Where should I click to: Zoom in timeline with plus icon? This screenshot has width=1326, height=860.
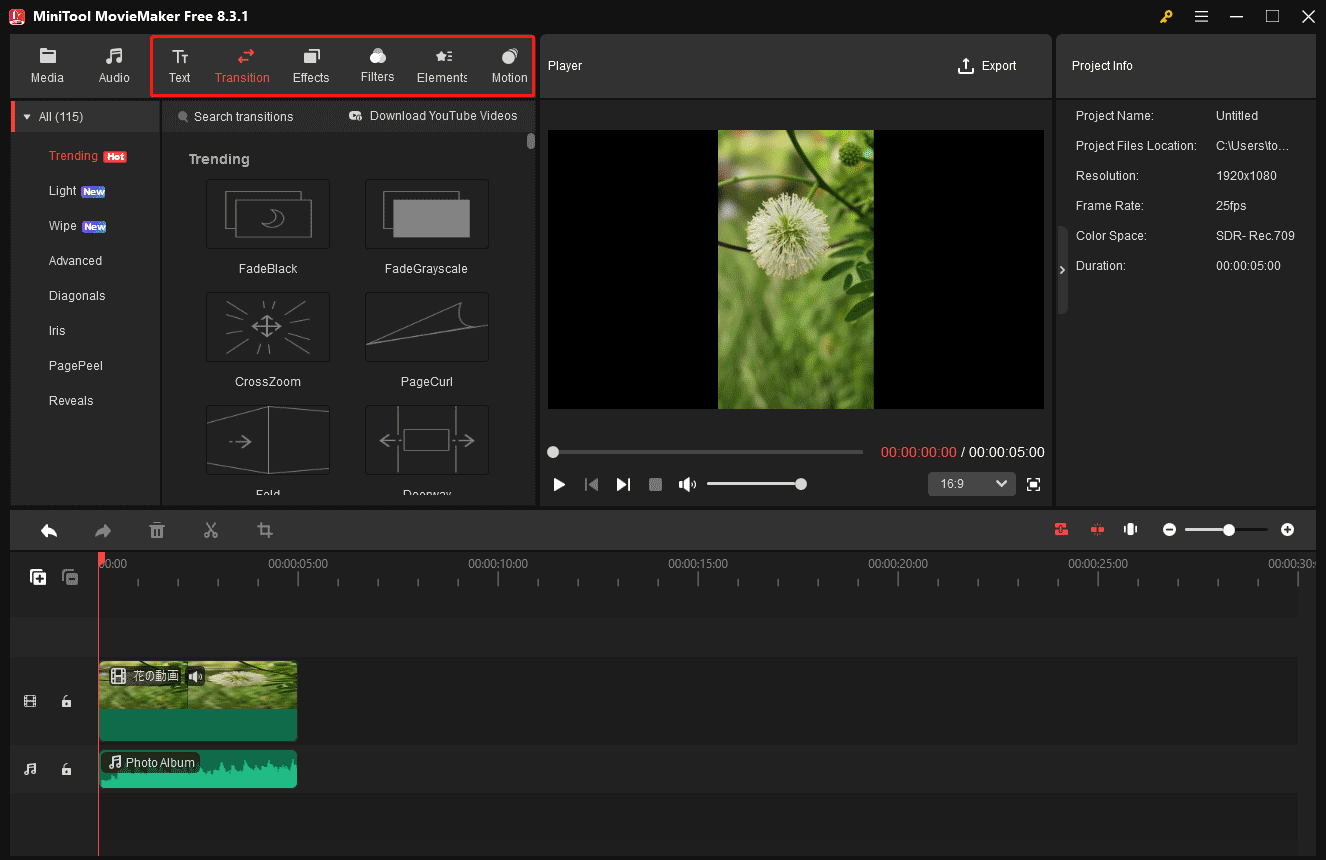(1287, 530)
